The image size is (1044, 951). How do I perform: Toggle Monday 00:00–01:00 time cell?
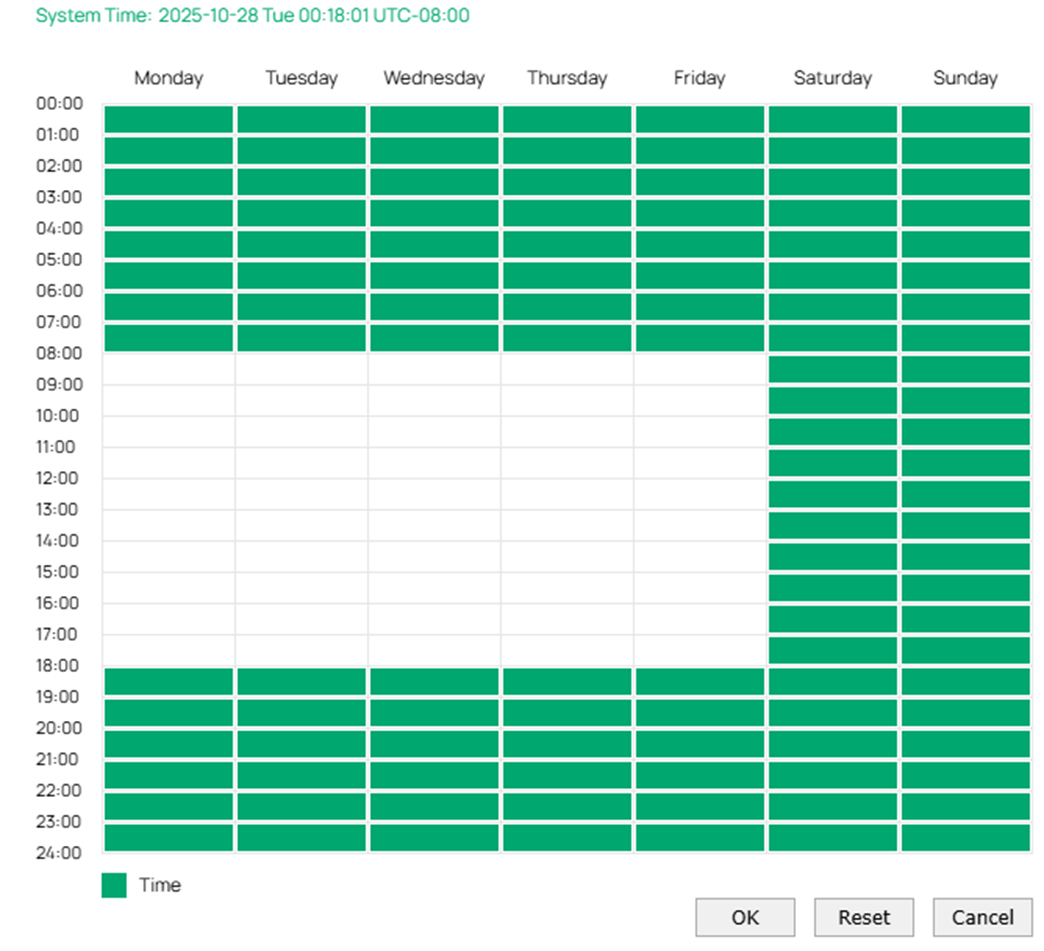168,119
